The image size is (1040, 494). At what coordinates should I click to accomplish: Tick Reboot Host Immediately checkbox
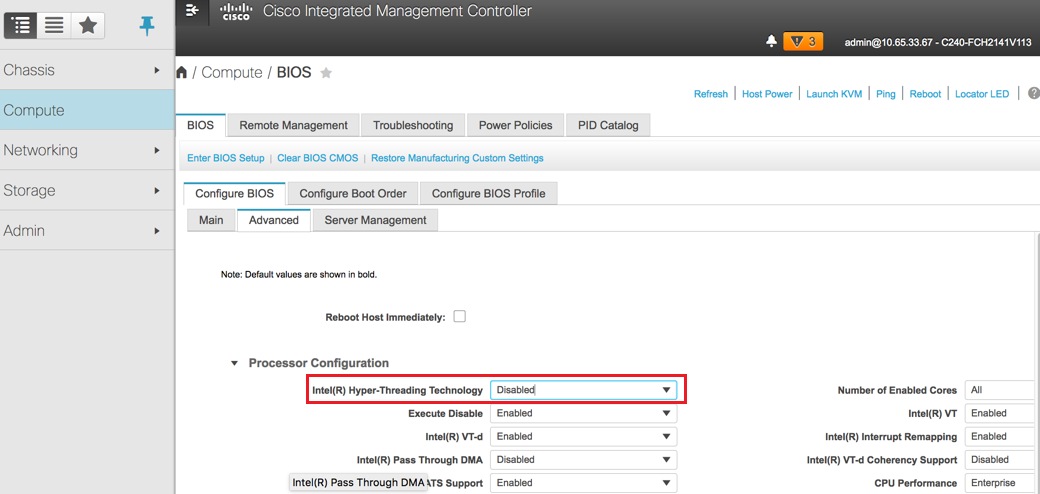point(460,317)
